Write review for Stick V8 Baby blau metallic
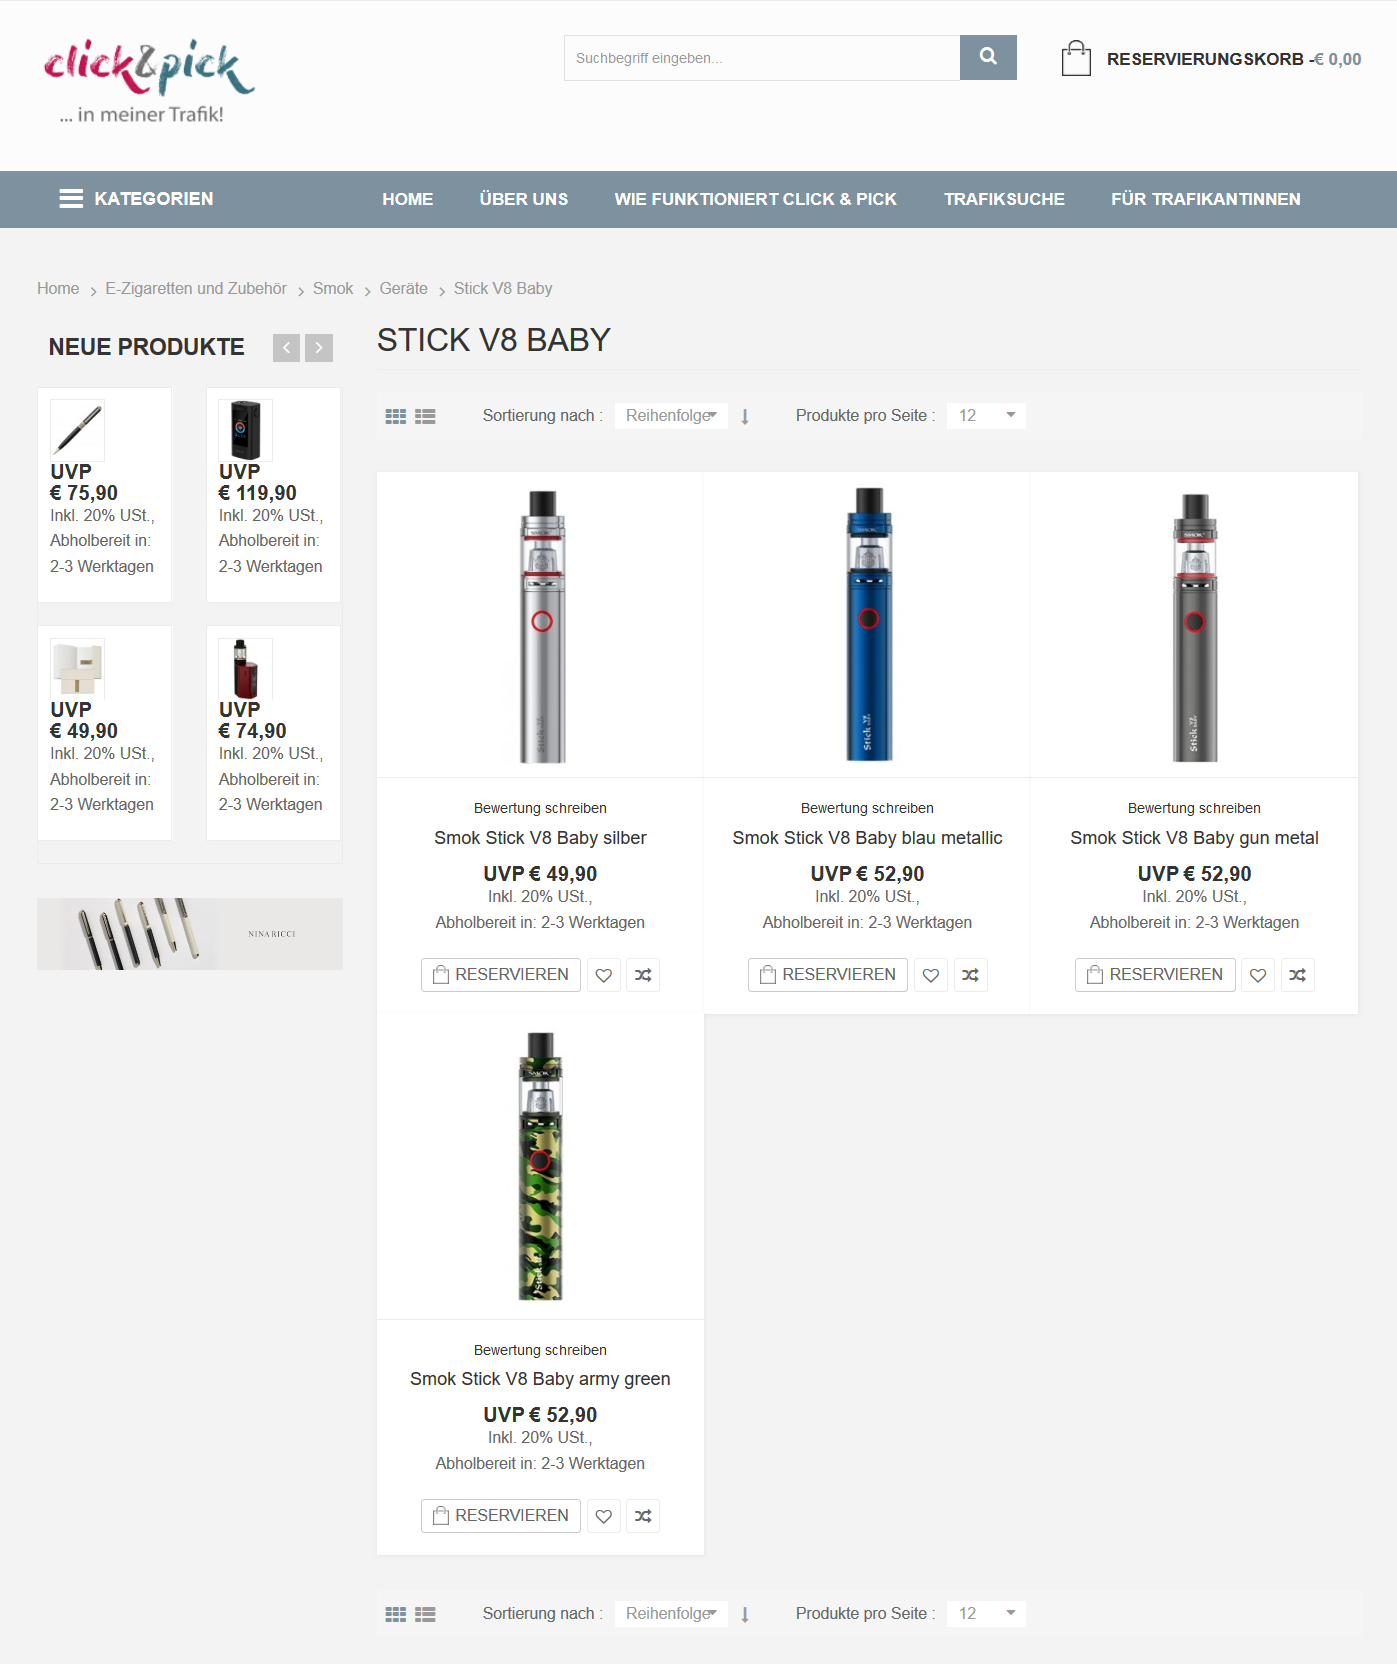 click(867, 808)
